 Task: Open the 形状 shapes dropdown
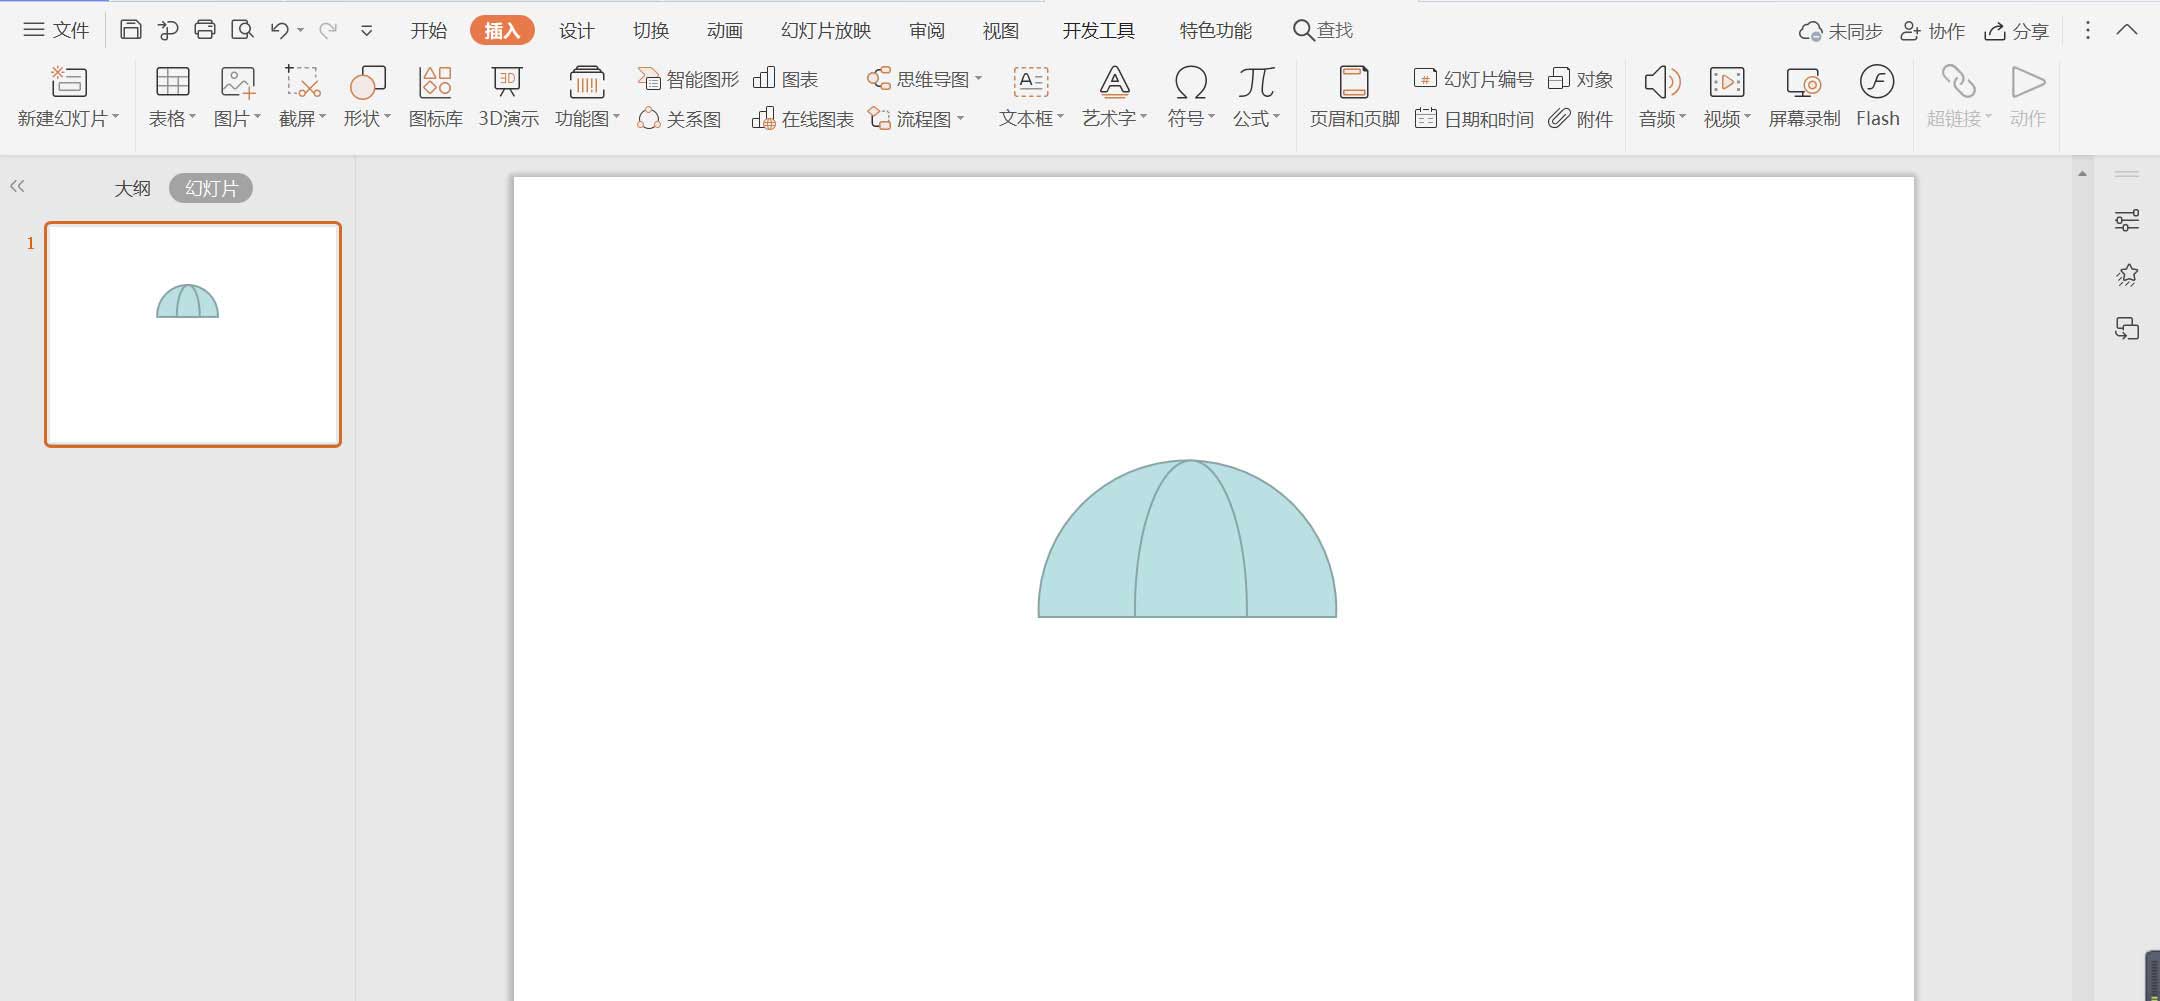click(368, 95)
